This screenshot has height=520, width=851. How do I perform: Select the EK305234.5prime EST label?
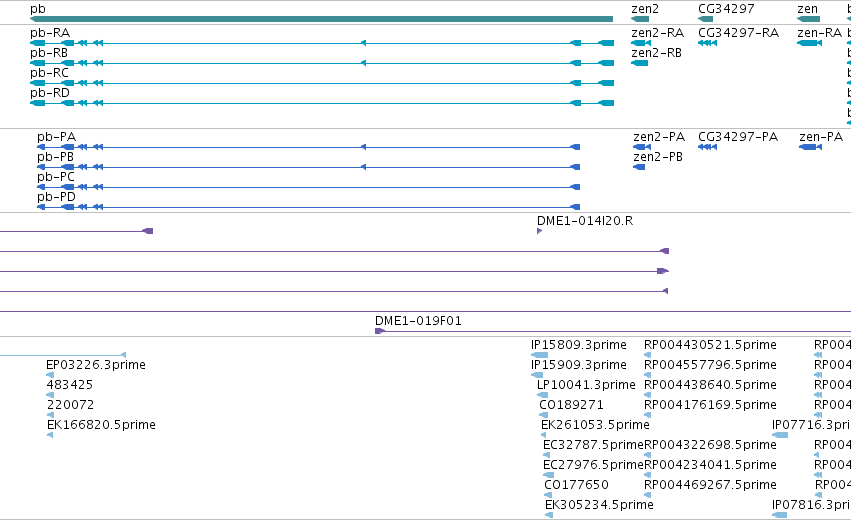599,505
